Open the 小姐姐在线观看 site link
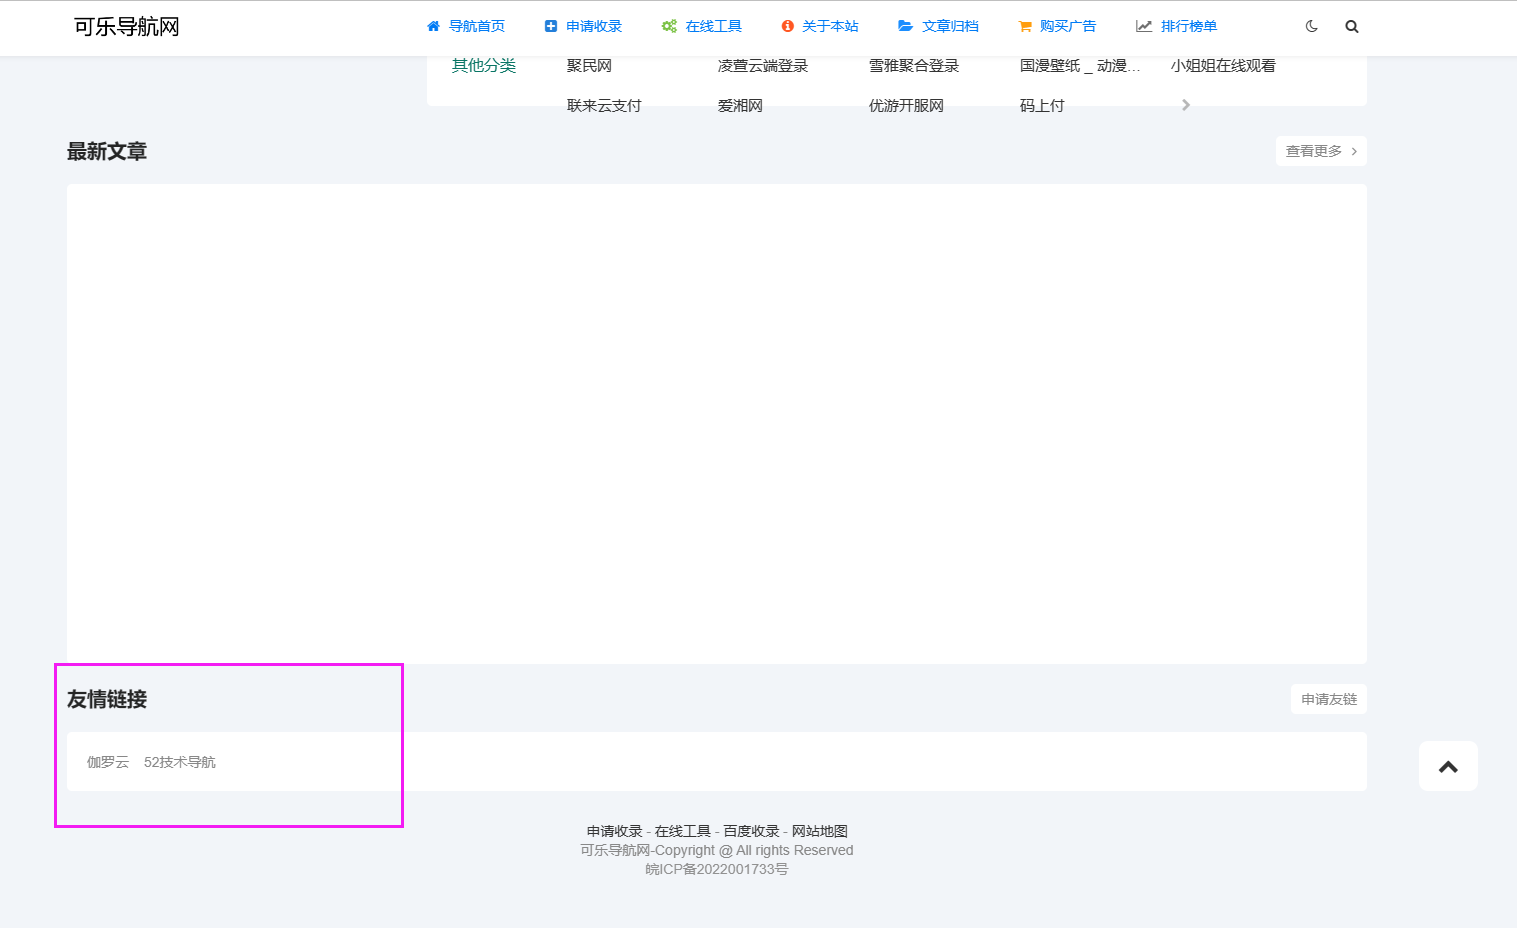The width and height of the screenshot is (1517, 928). (x=1223, y=66)
